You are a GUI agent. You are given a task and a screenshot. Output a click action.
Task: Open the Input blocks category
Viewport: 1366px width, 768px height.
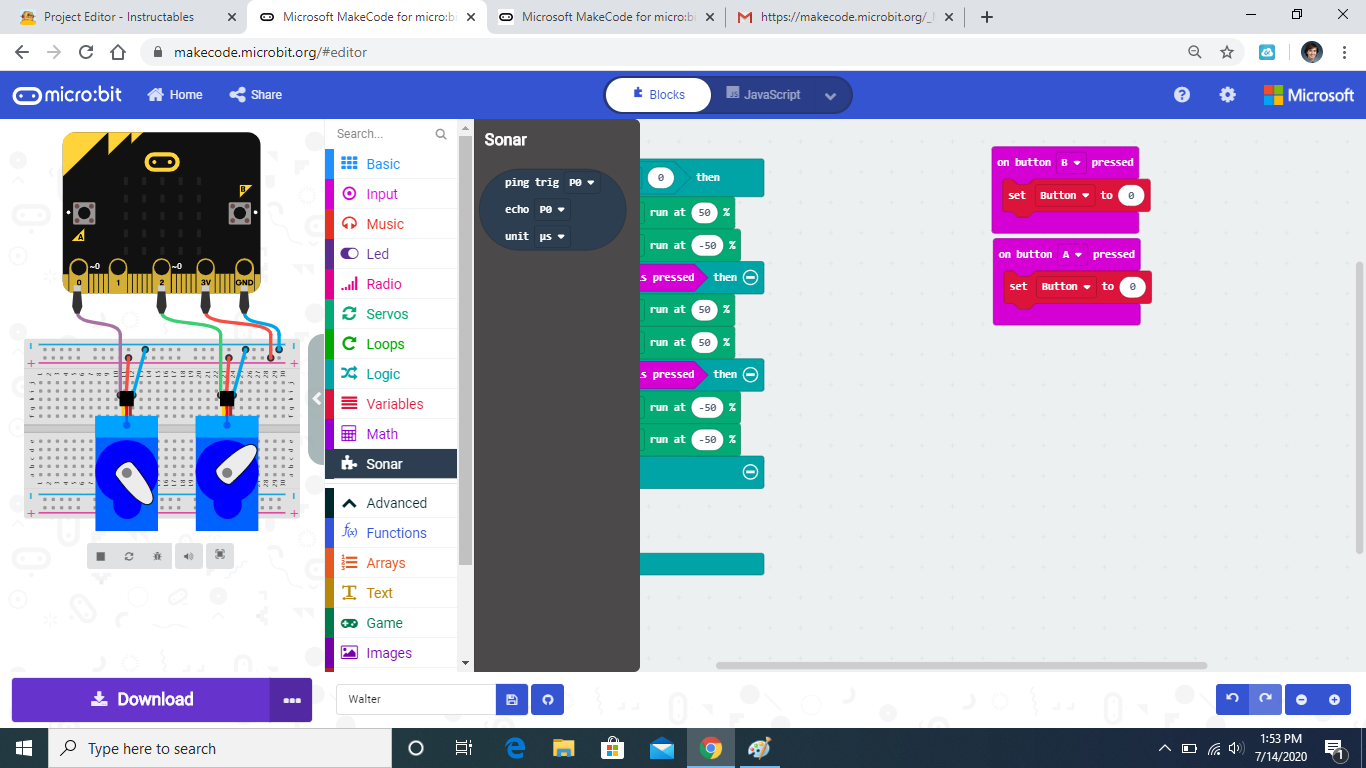[391, 194]
